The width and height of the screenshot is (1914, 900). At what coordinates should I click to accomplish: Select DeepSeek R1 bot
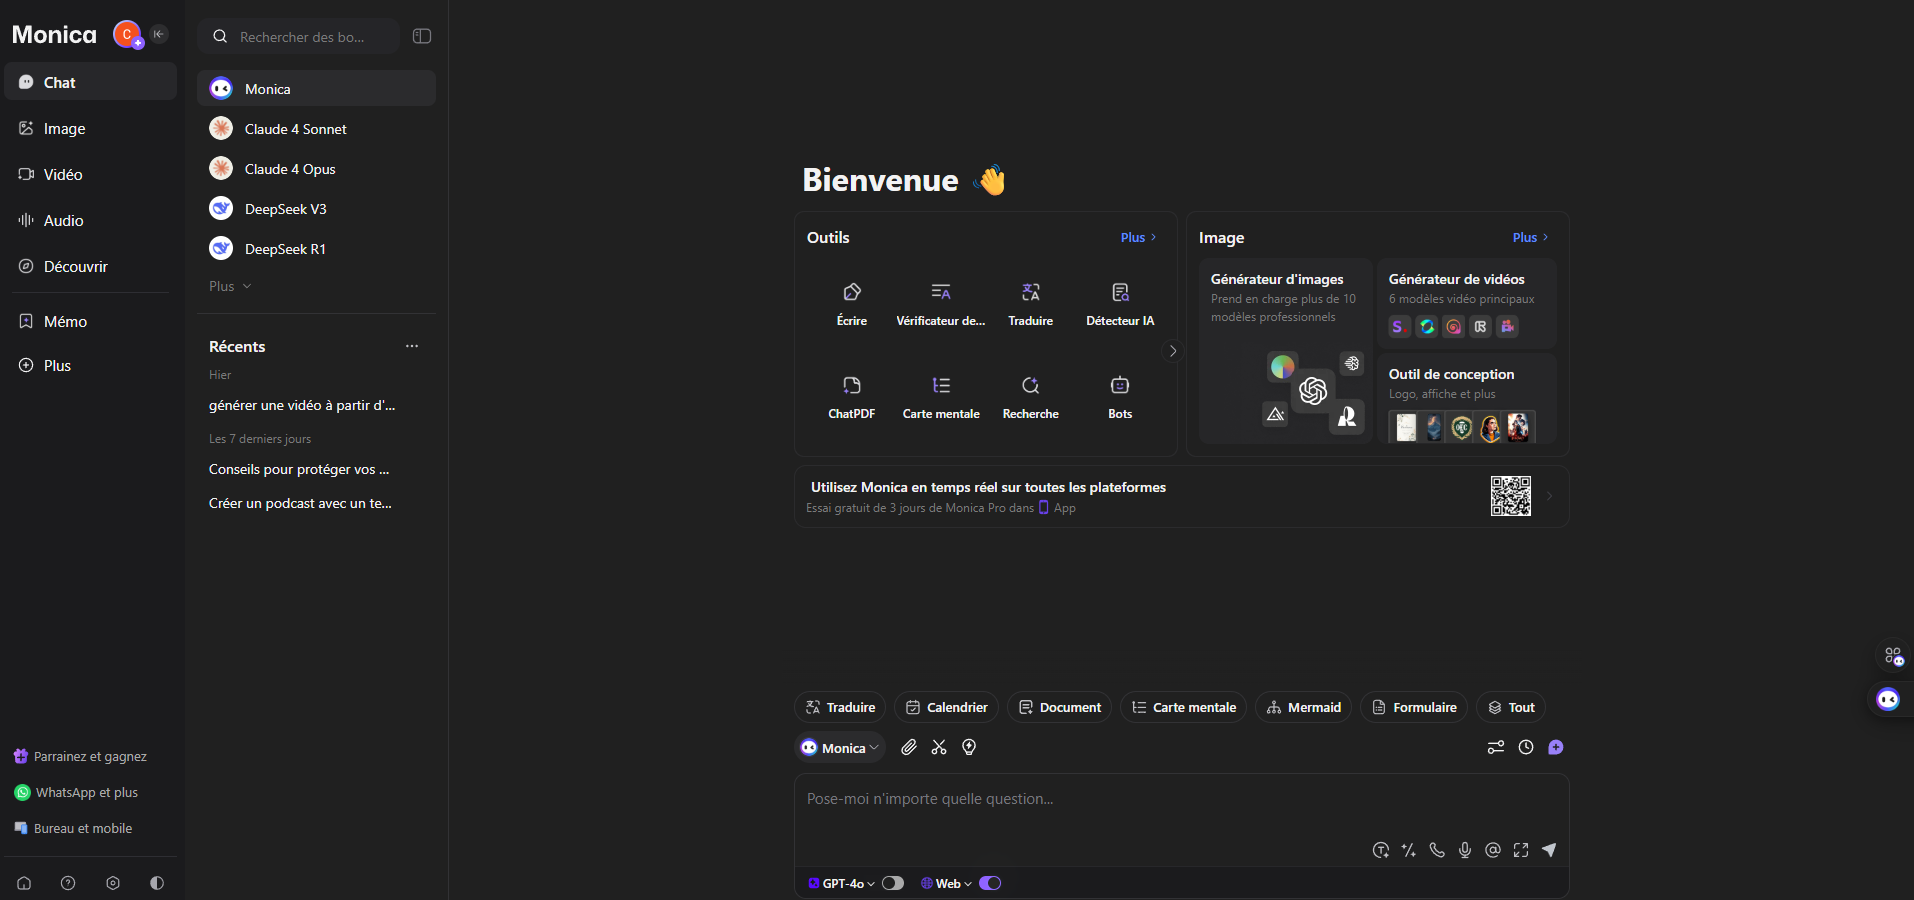316,248
